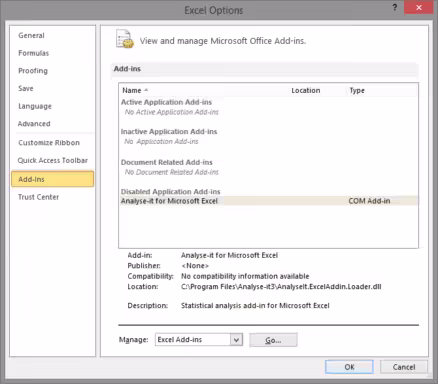Select the Add-Ins category

pyautogui.click(x=52, y=179)
